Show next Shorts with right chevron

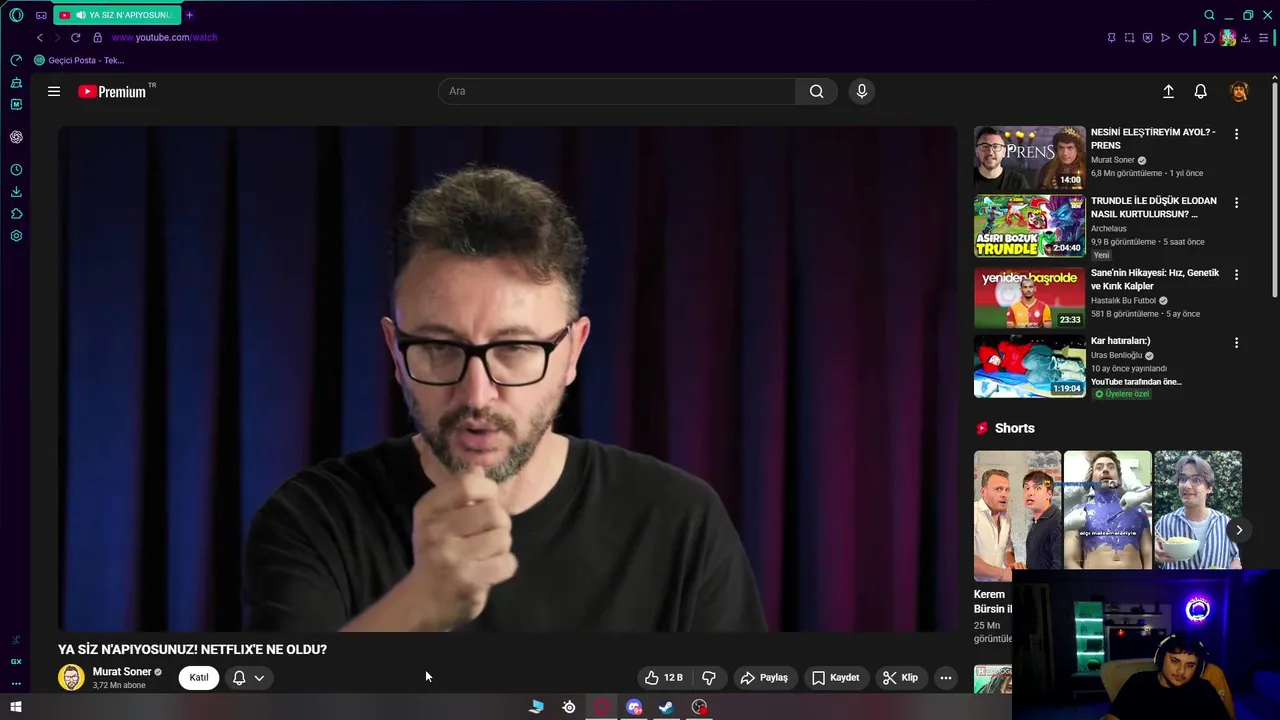click(1238, 531)
